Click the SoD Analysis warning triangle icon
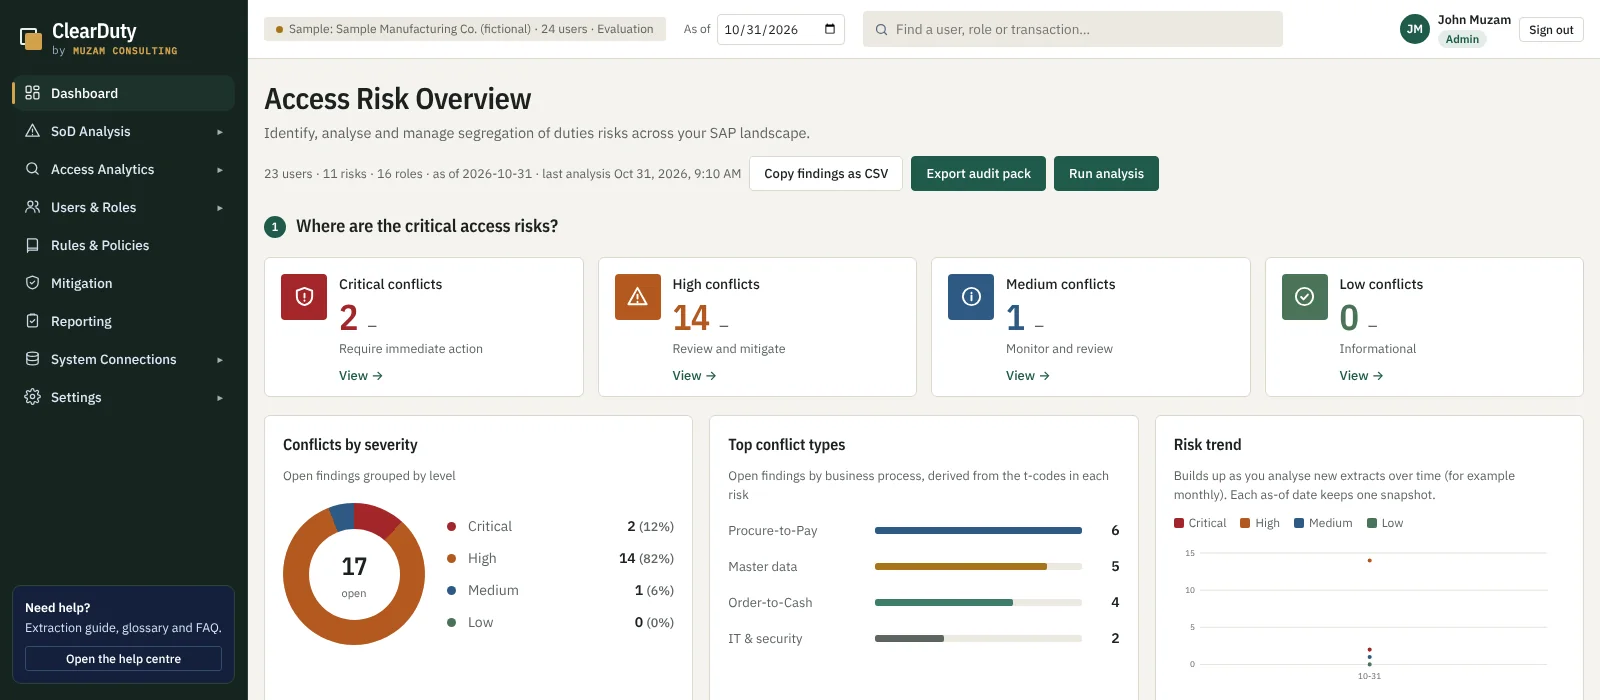The image size is (1600, 700). (32, 131)
